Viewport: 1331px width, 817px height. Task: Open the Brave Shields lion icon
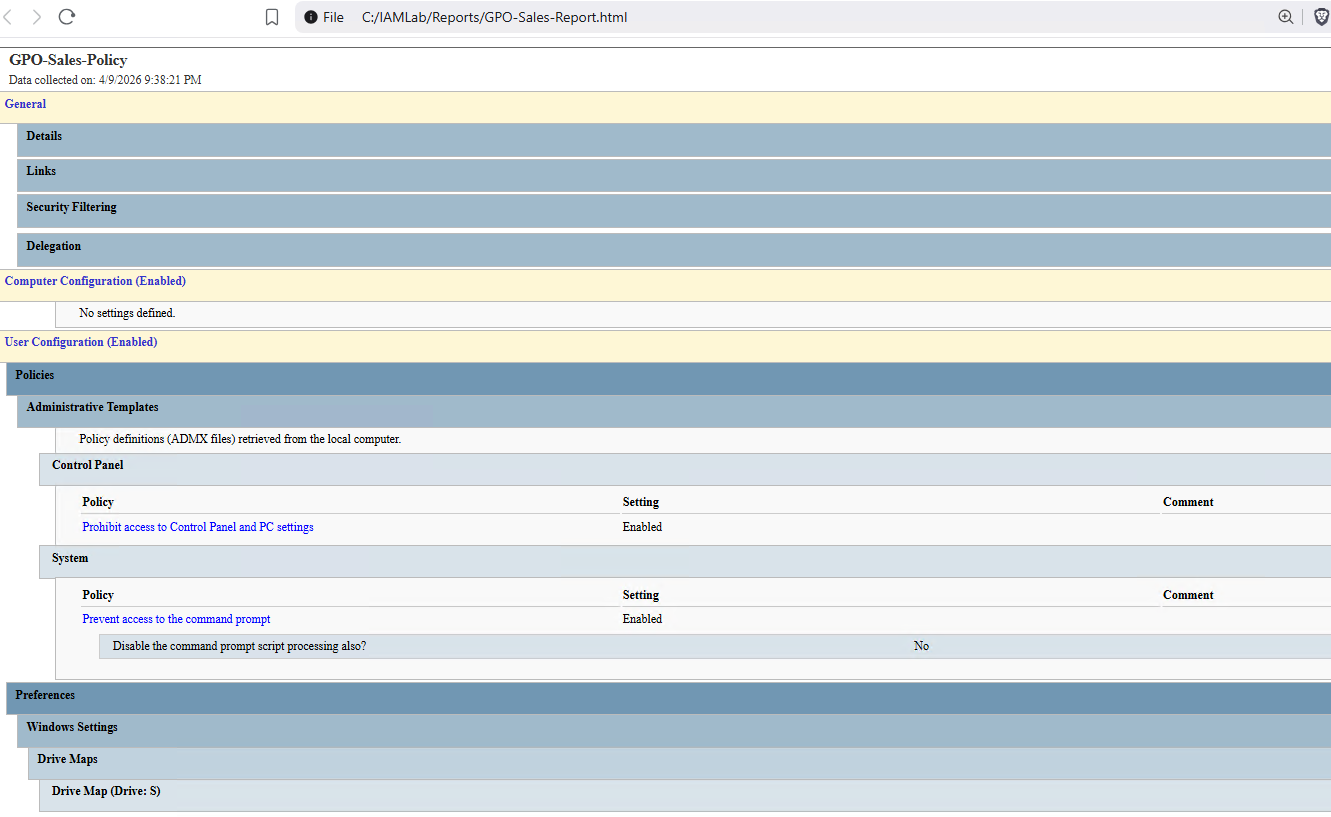1320,16
